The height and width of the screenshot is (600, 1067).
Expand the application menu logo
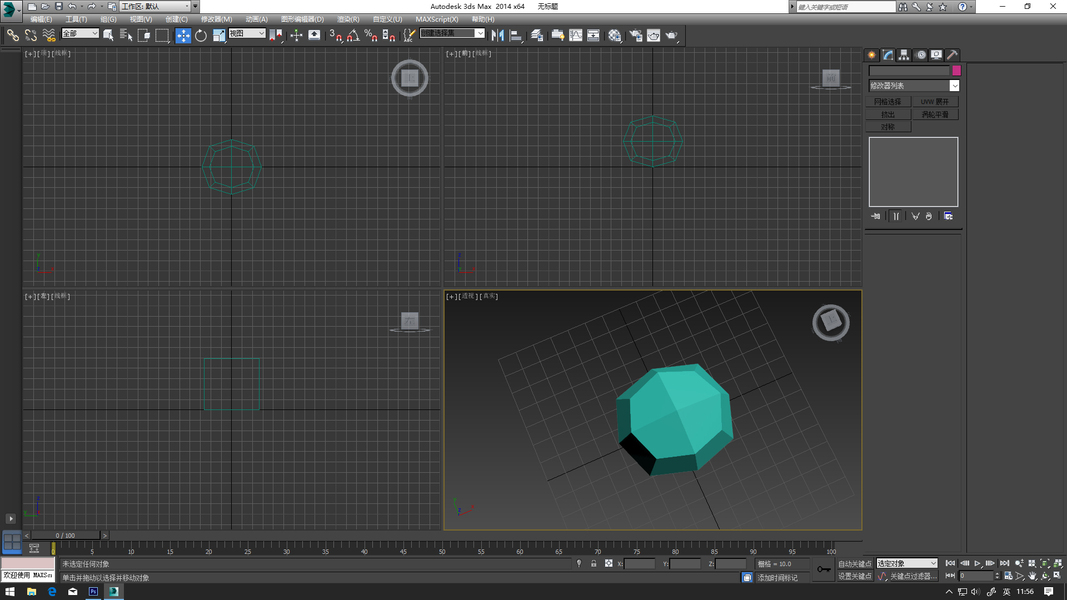pyautogui.click(x=10, y=9)
